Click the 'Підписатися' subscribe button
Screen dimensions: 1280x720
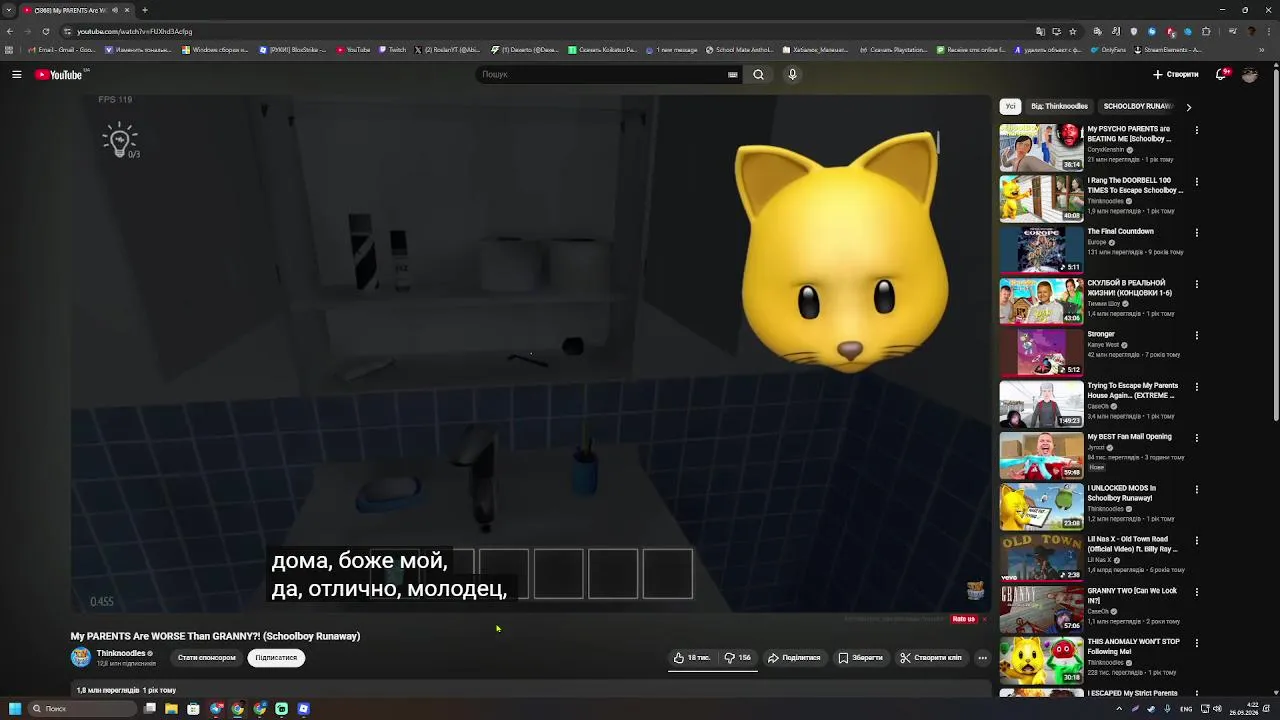point(276,658)
